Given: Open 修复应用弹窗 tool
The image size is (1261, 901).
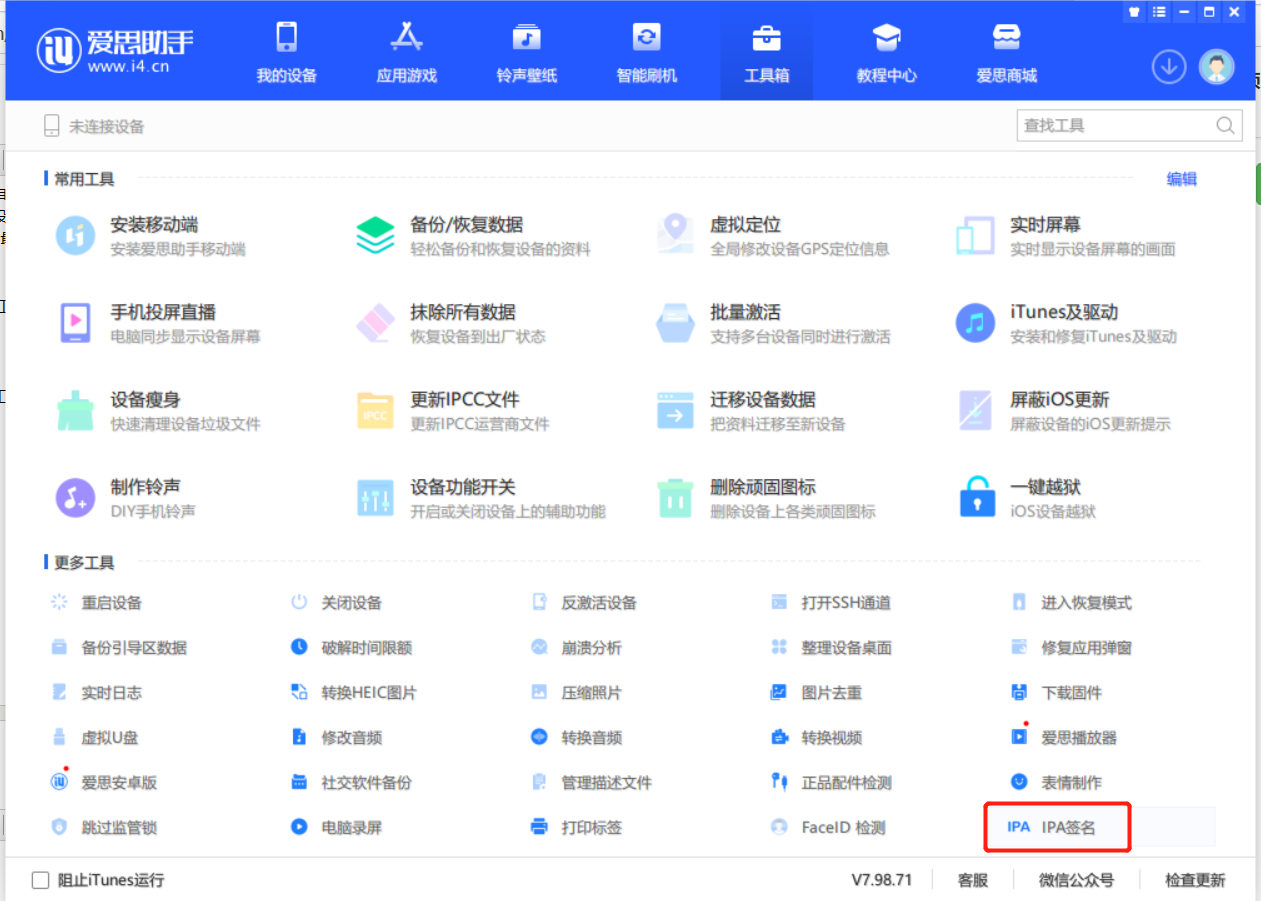Looking at the screenshot, I should [x=1072, y=648].
